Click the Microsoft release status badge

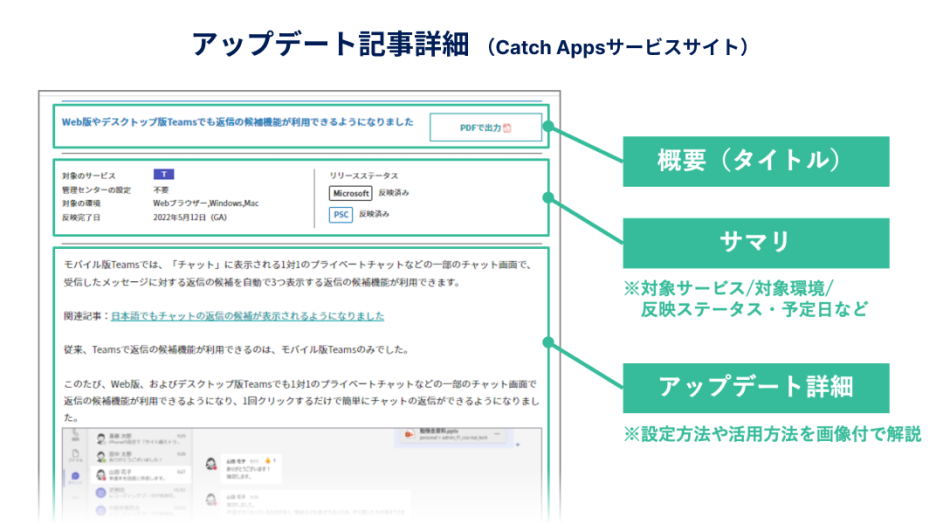coord(351,193)
